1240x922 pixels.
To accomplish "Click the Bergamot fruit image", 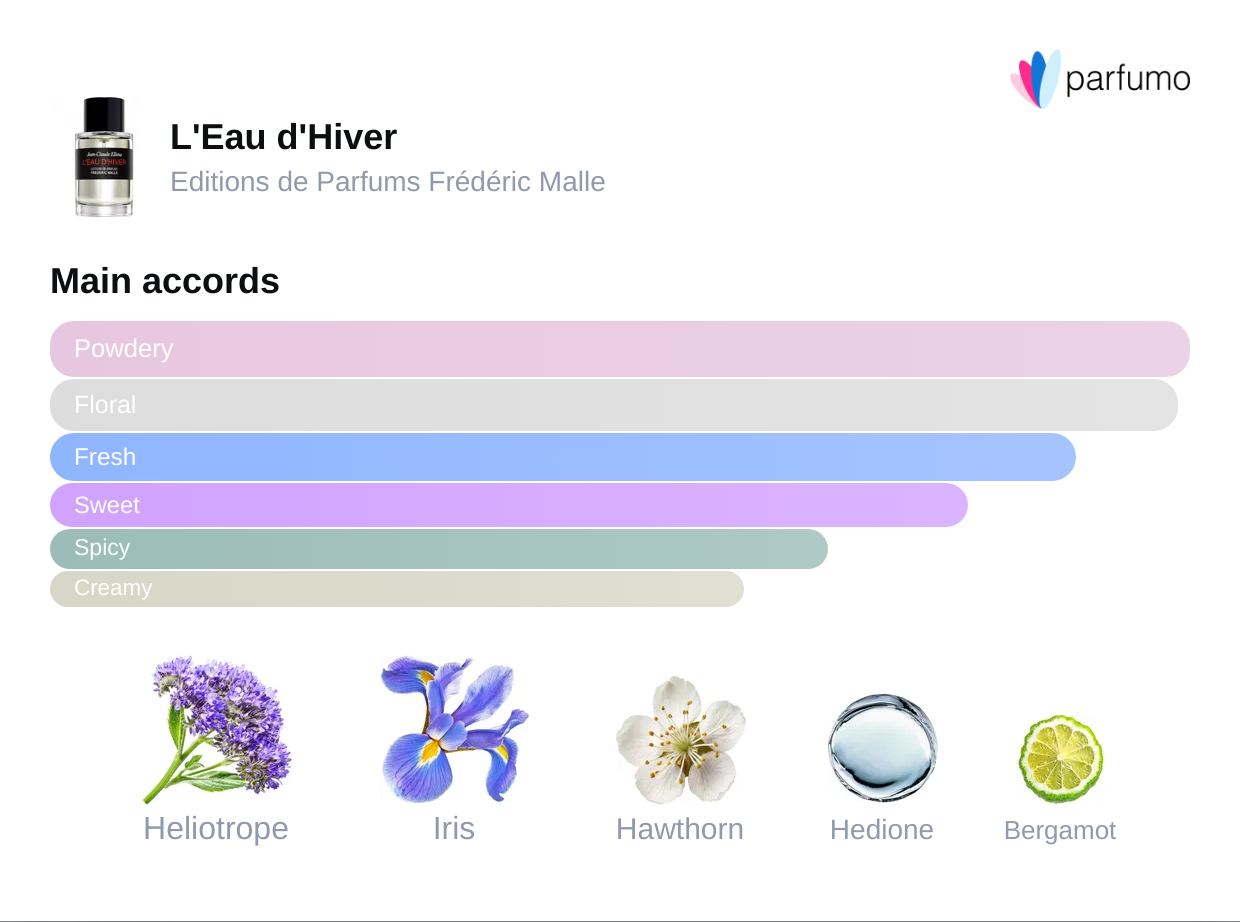I will pyautogui.click(x=1060, y=758).
